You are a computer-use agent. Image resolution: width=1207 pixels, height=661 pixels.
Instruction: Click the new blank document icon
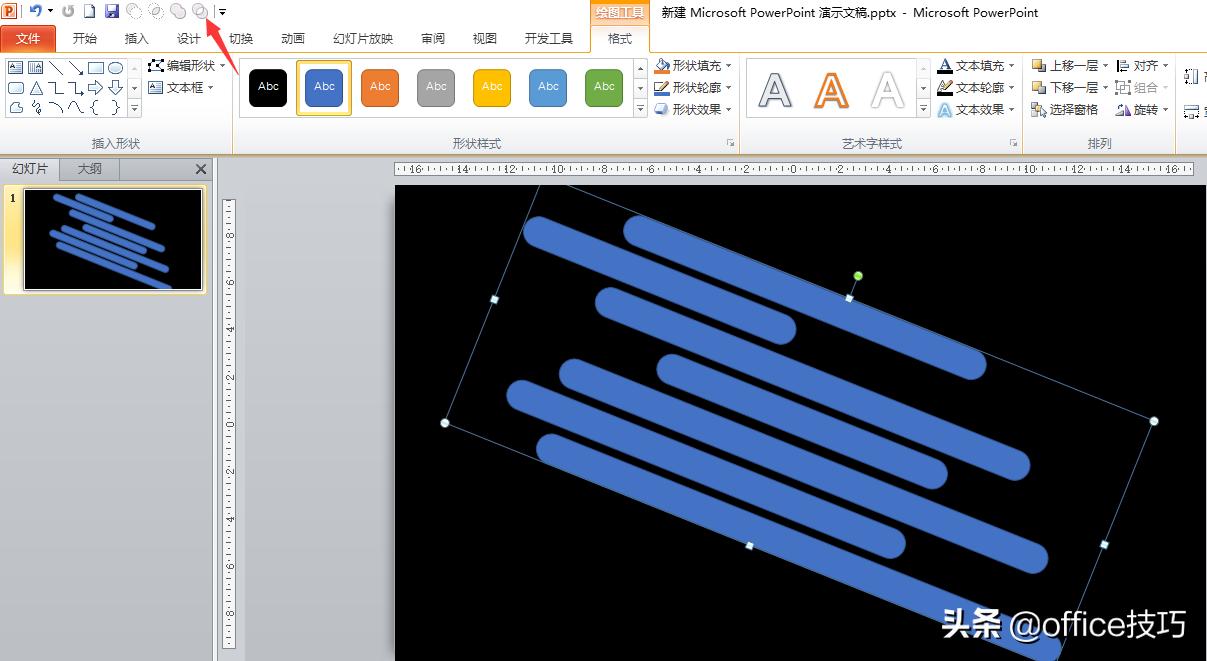click(90, 11)
